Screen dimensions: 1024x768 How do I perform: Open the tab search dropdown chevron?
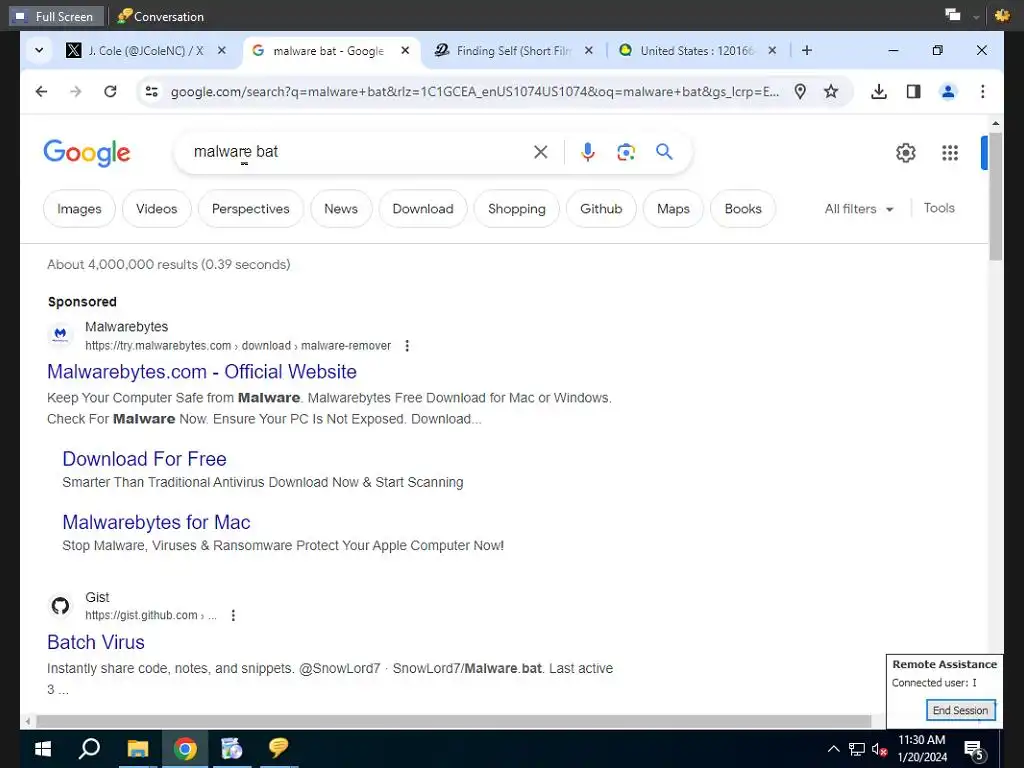tap(39, 50)
